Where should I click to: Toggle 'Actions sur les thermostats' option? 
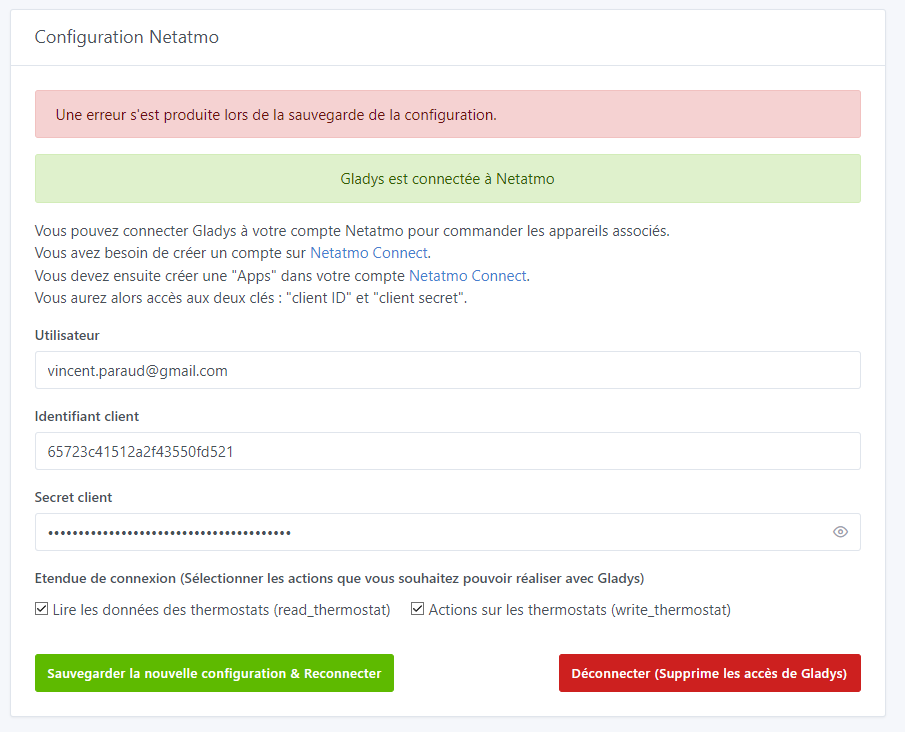(417, 608)
